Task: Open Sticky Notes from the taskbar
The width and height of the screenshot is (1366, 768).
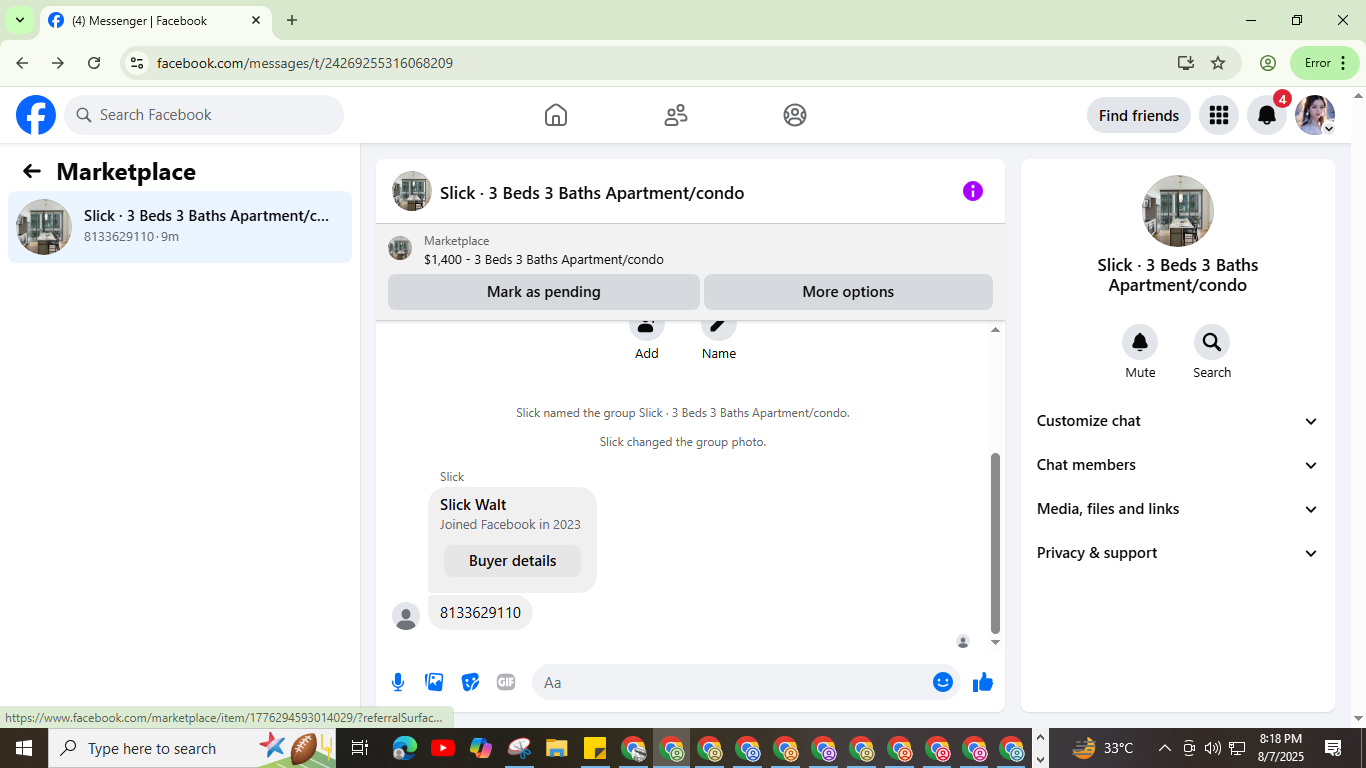Action: pyautogui.click(x=594, y=748)
